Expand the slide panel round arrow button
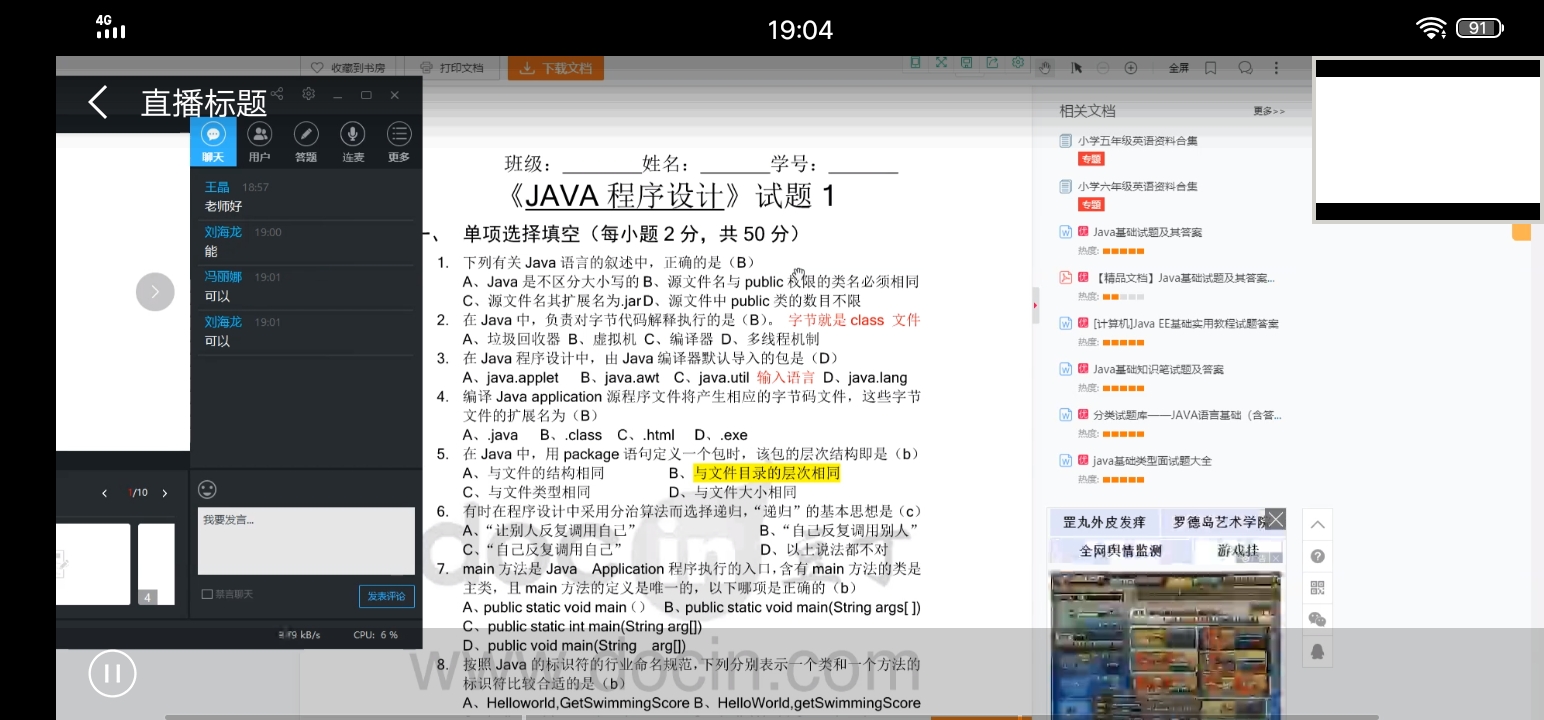The image size is (1544, 720). pyautogui.click(x=155, y=292)
